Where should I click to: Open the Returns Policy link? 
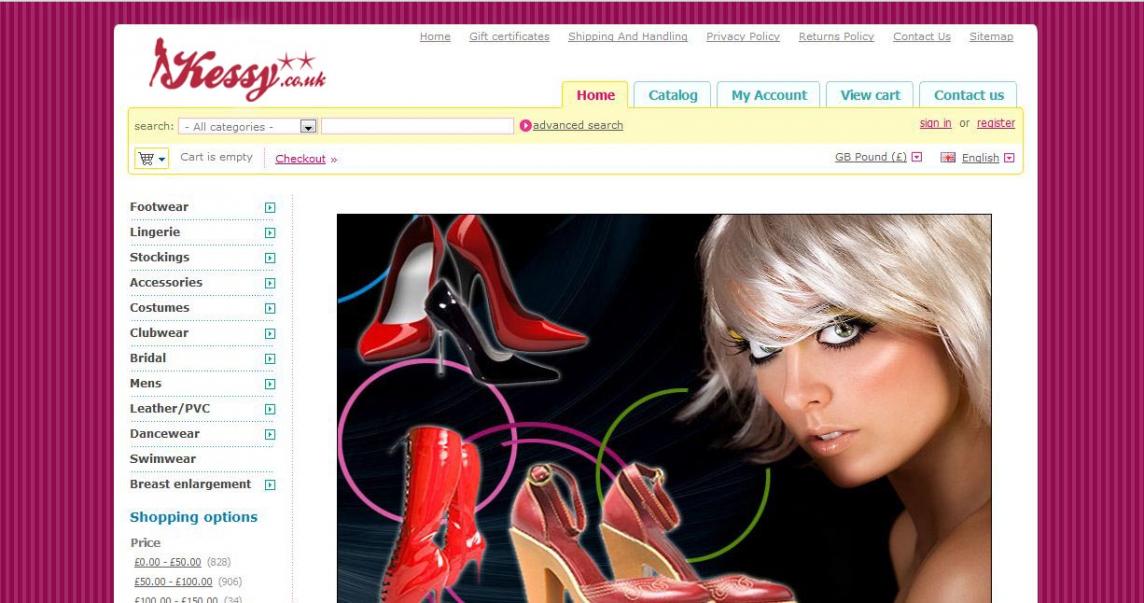coord(836,37)
